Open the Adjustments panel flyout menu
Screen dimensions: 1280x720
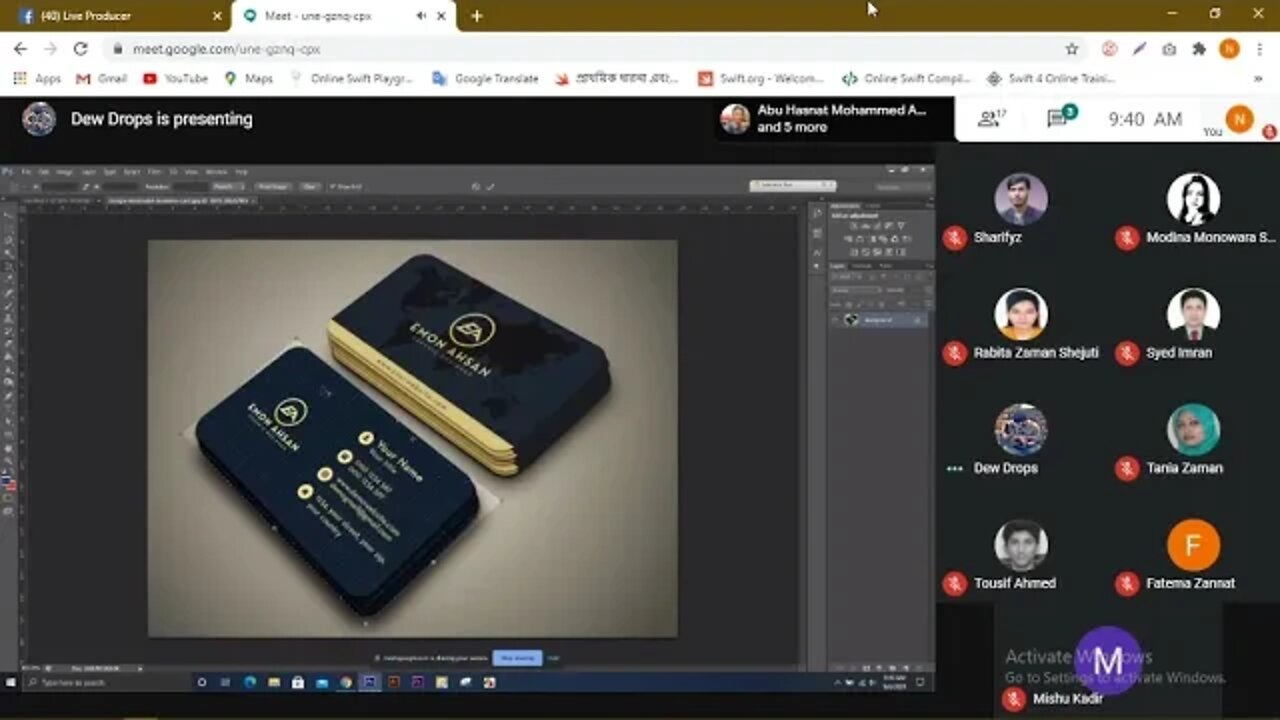(x=930, y=205)
